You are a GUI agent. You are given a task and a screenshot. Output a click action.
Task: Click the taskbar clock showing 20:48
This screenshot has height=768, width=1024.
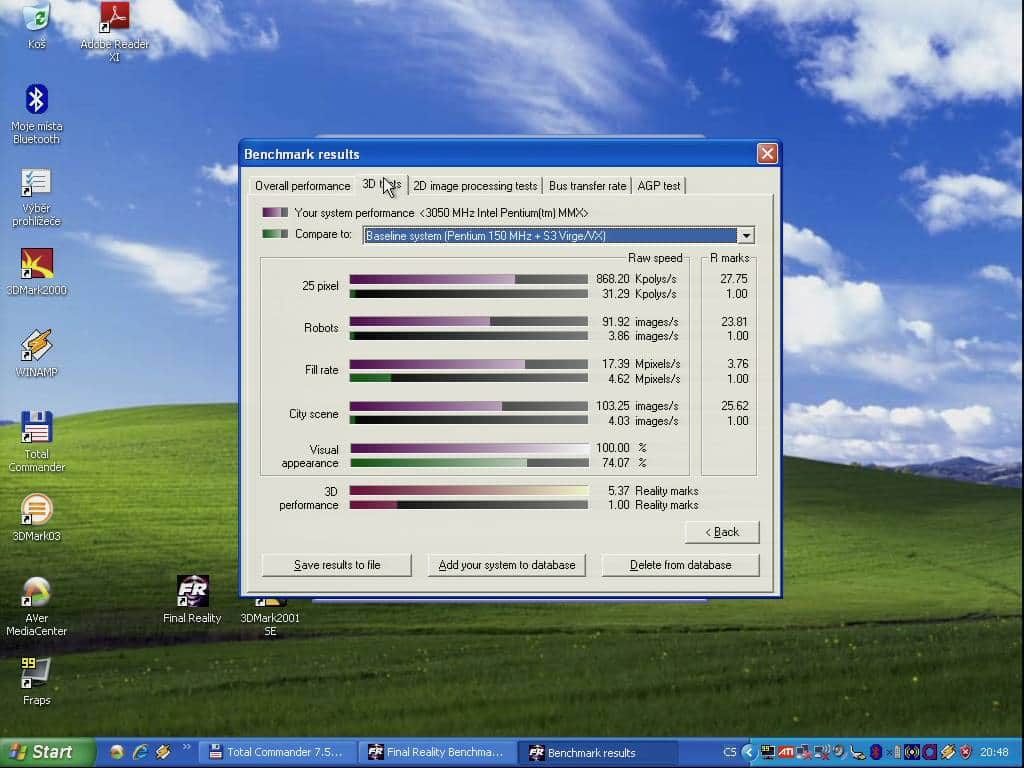click(994, 752)
